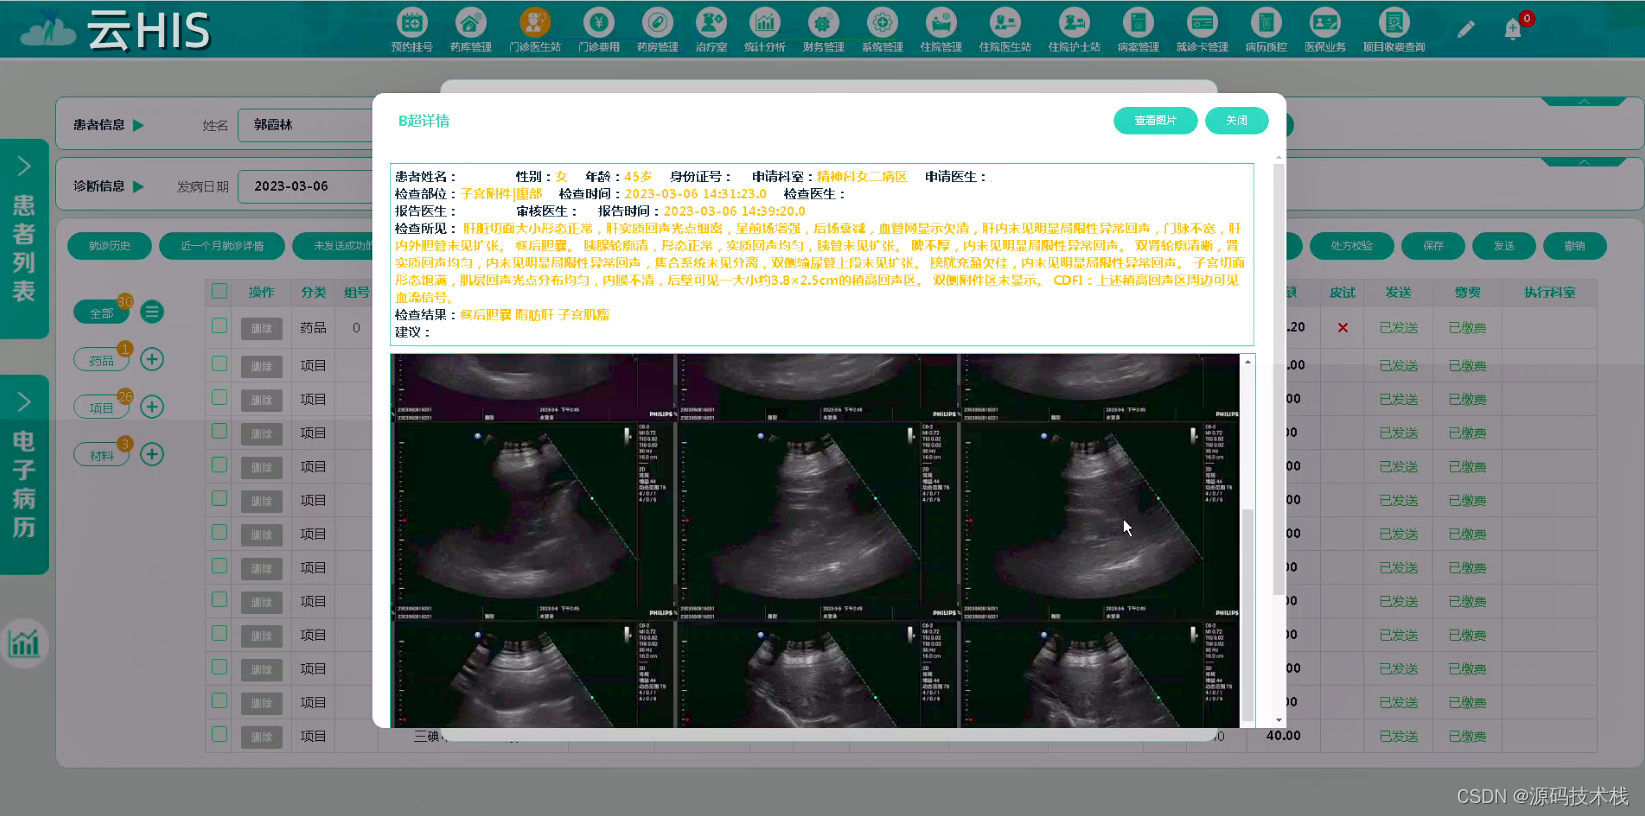Open 医保业务 module icon
The width and height of the screenshot is (1645, 816).
tap(1325, 29)
